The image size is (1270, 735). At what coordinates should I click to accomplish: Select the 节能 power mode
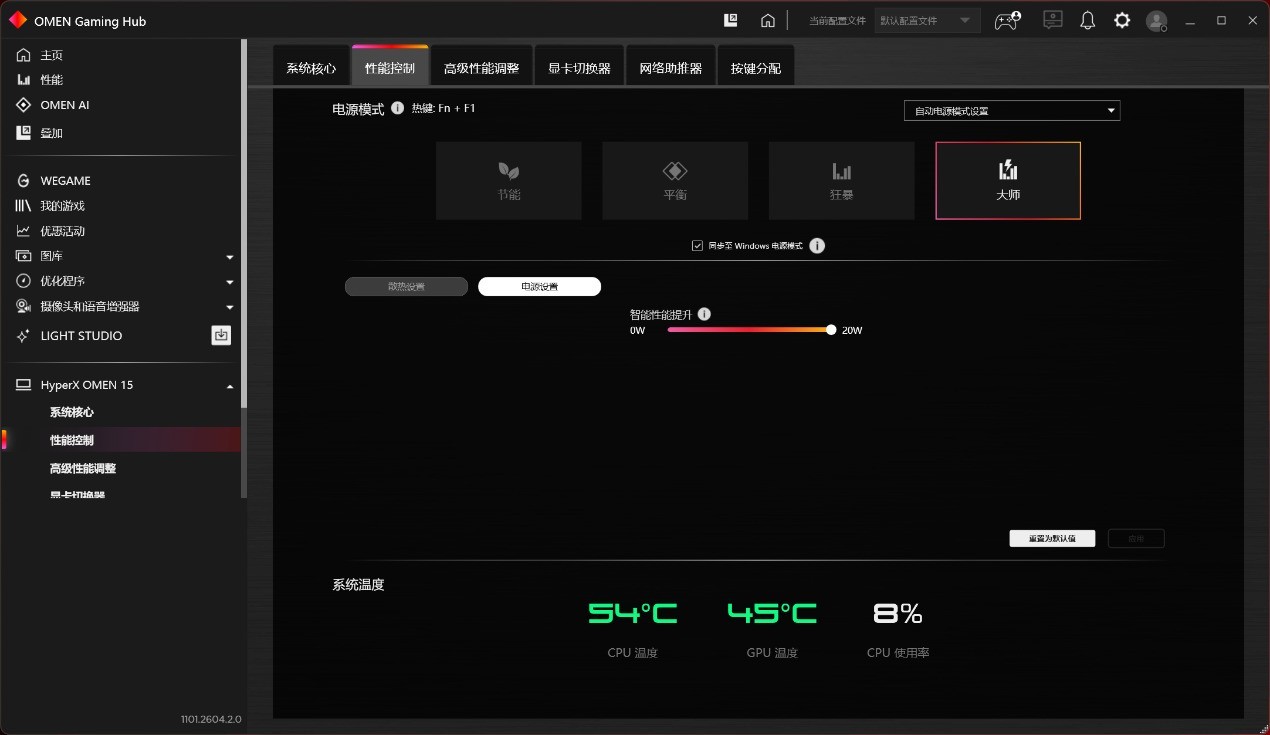[509, 181]
